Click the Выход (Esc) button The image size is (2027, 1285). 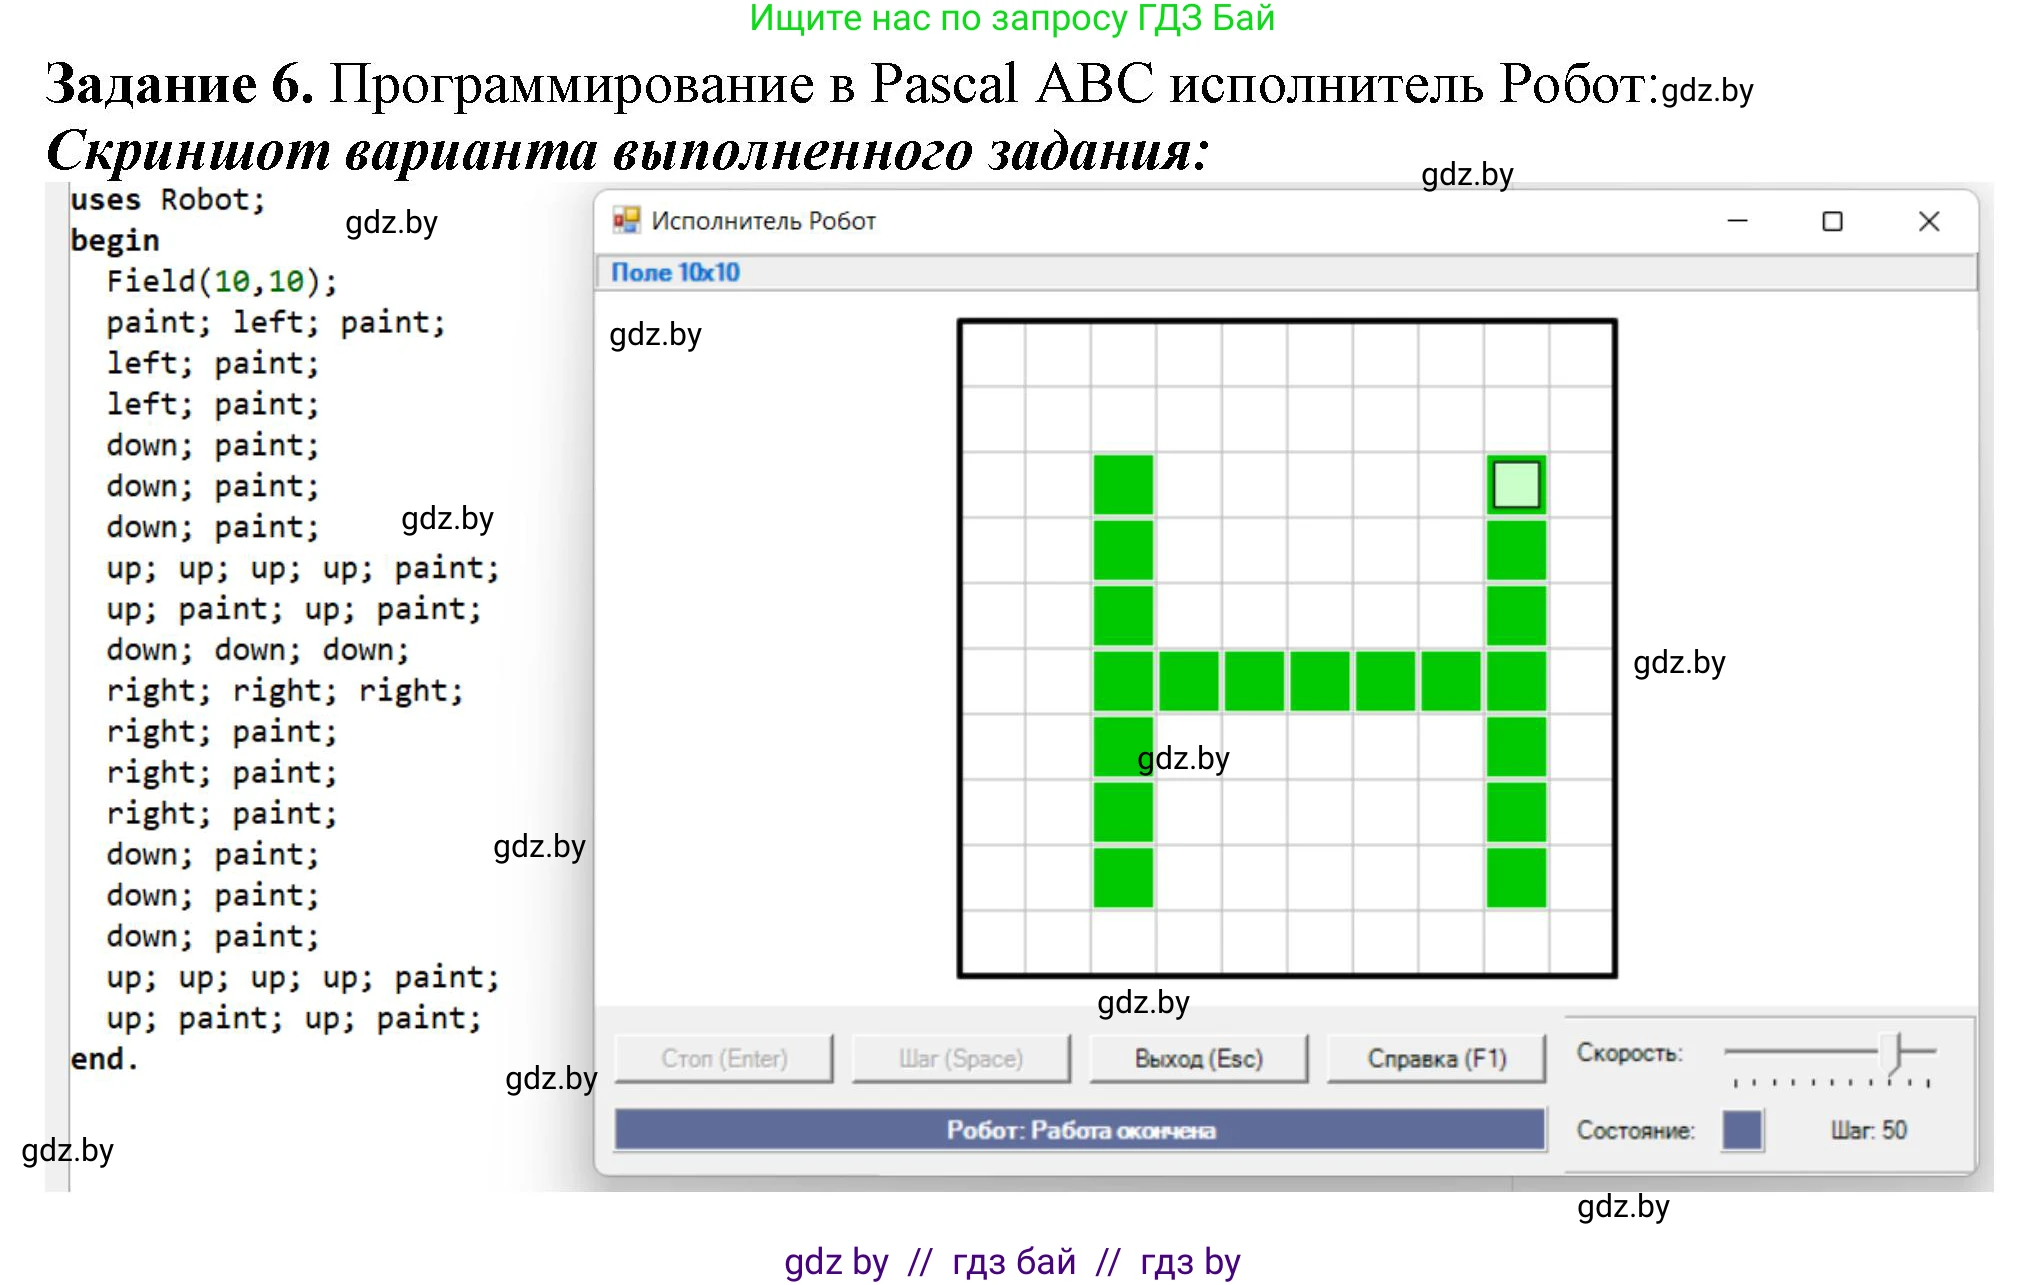1198,1059
